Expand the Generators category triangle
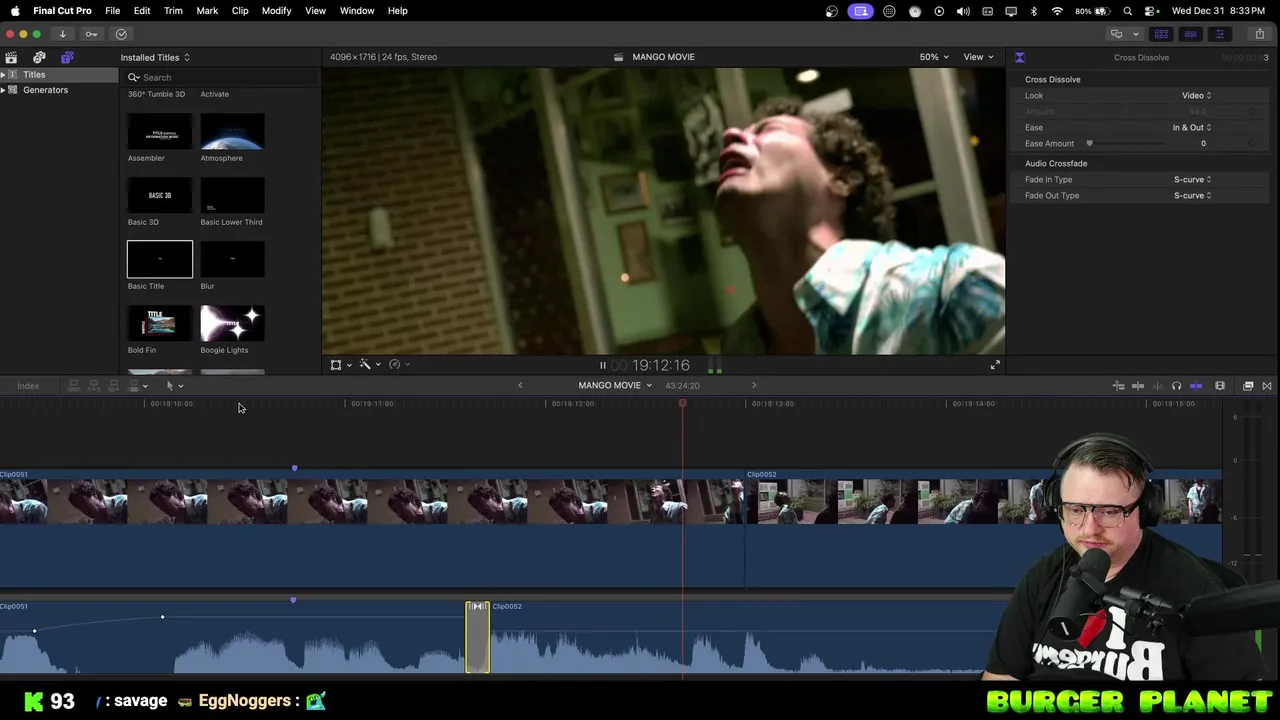 point(4,90)
